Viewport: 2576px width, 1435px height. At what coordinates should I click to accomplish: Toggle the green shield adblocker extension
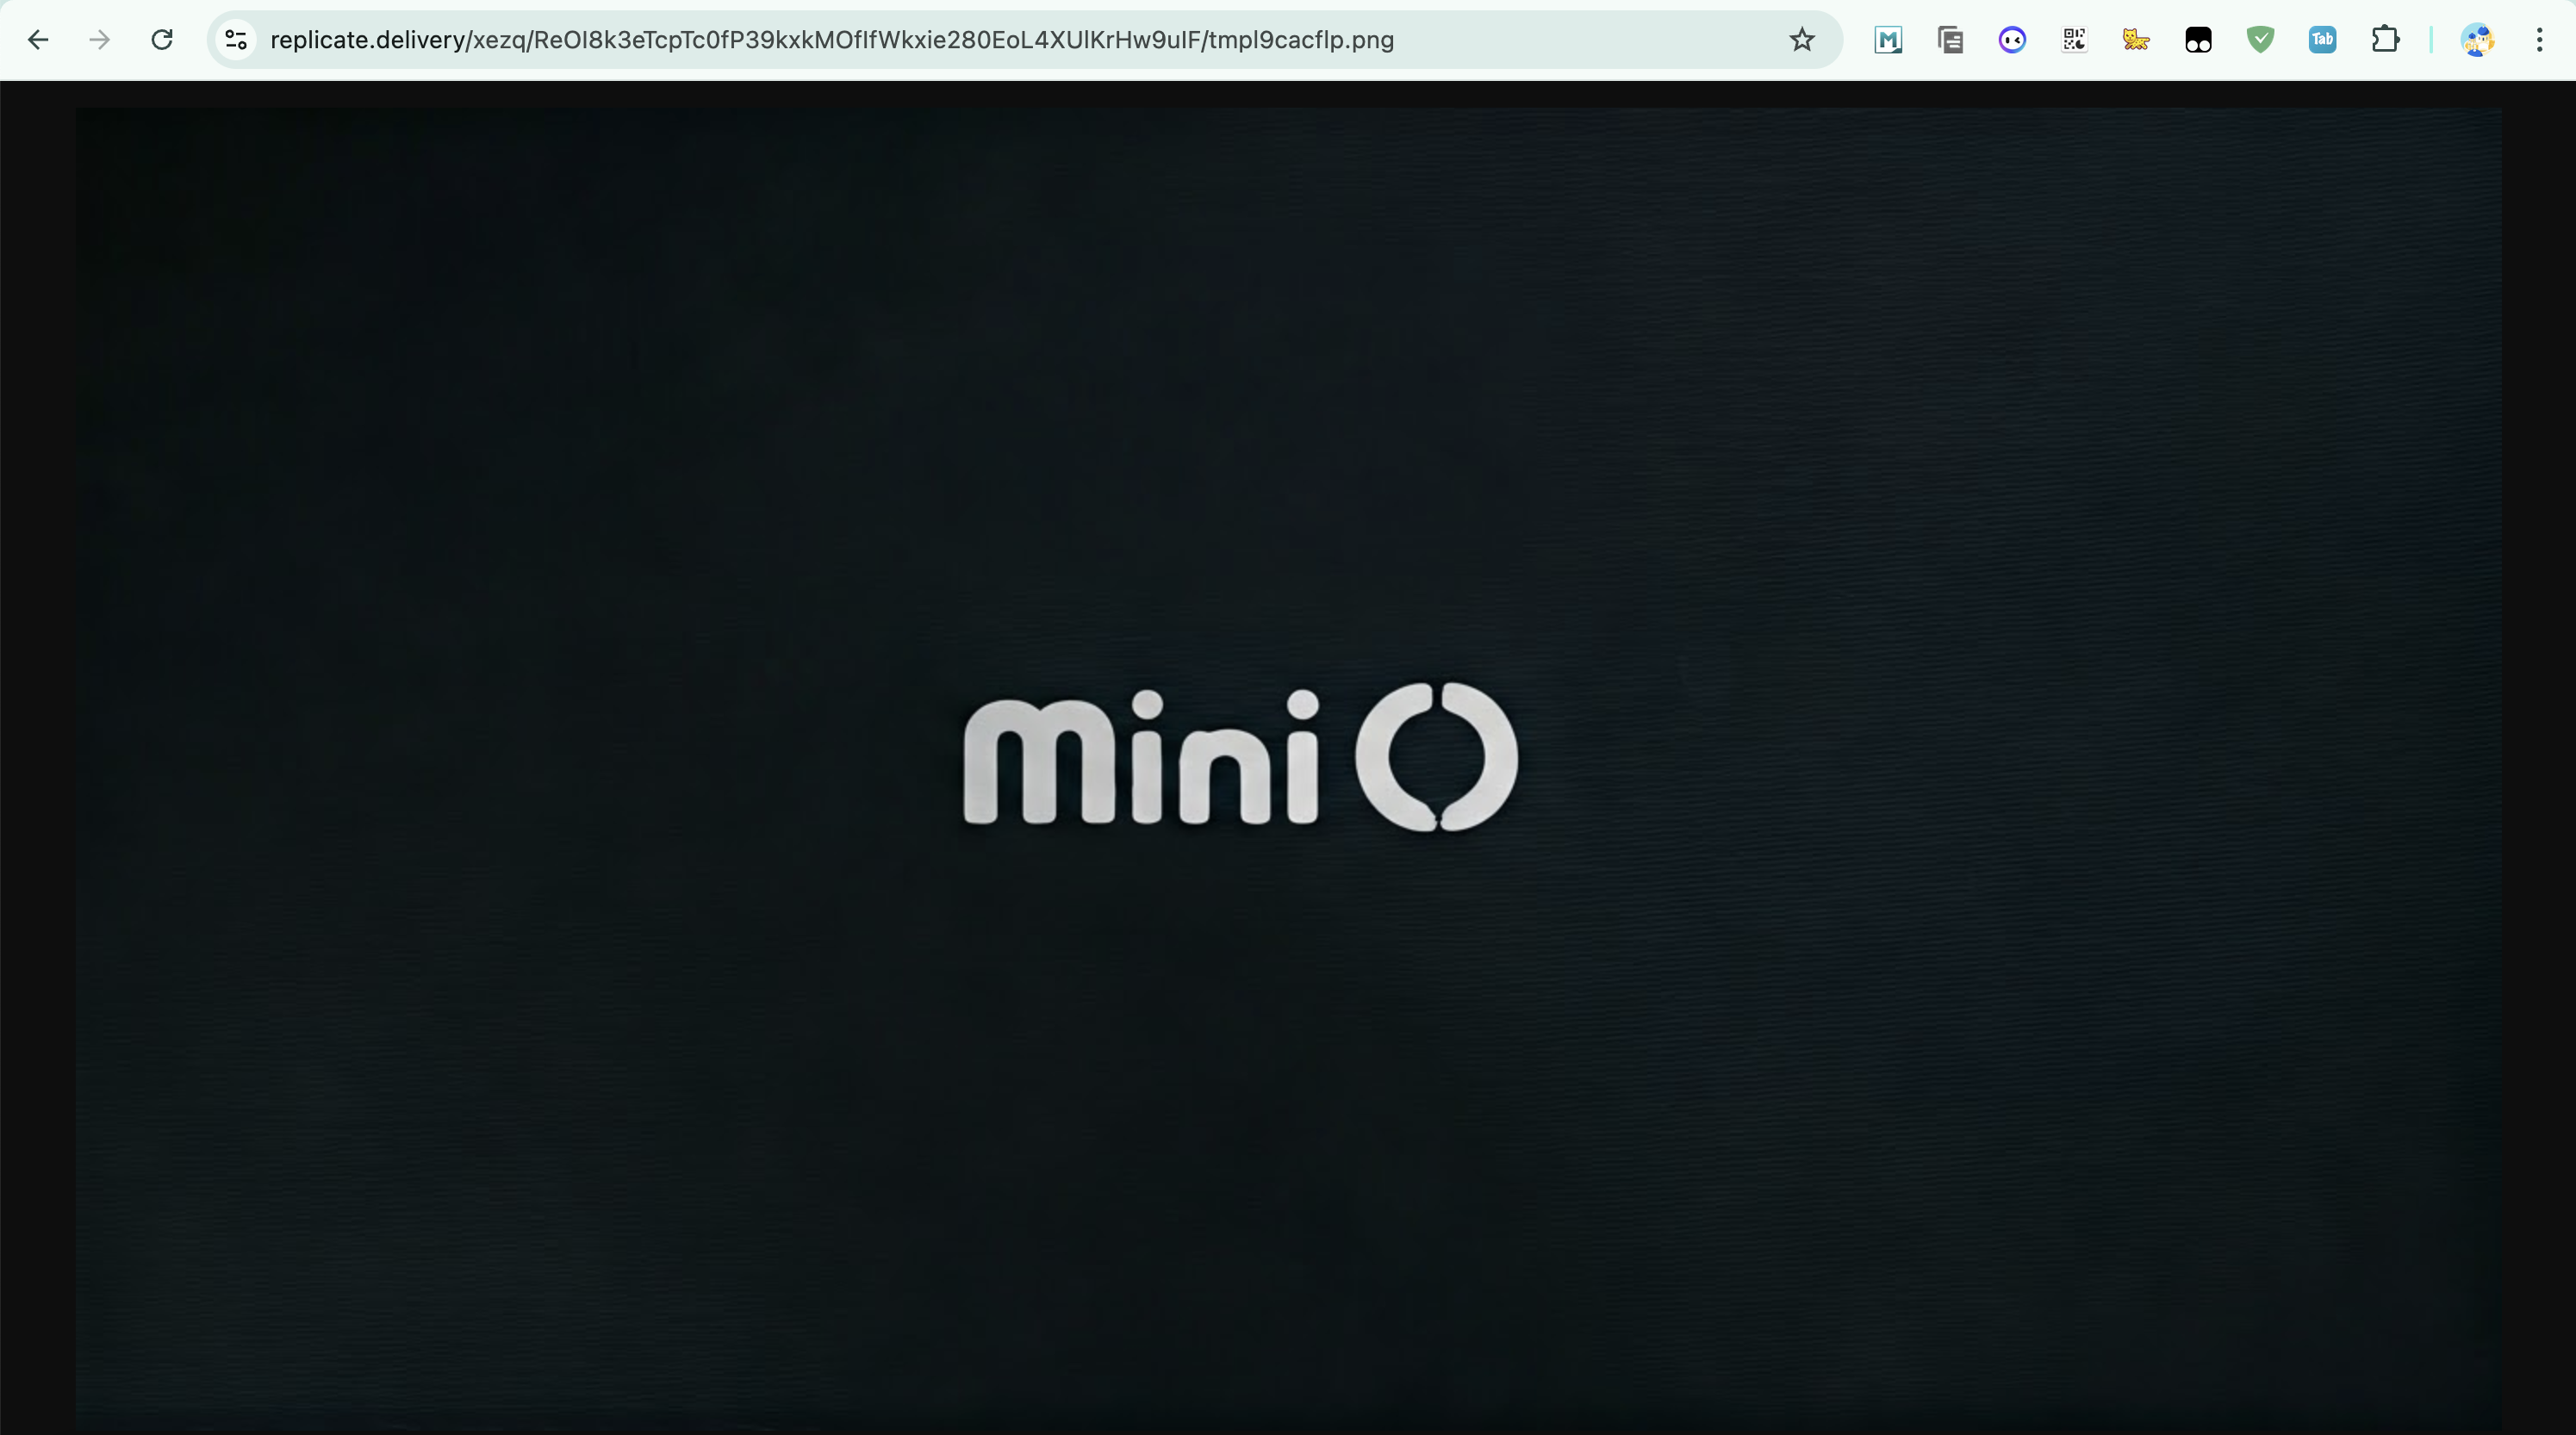(x=2260, y=40)
